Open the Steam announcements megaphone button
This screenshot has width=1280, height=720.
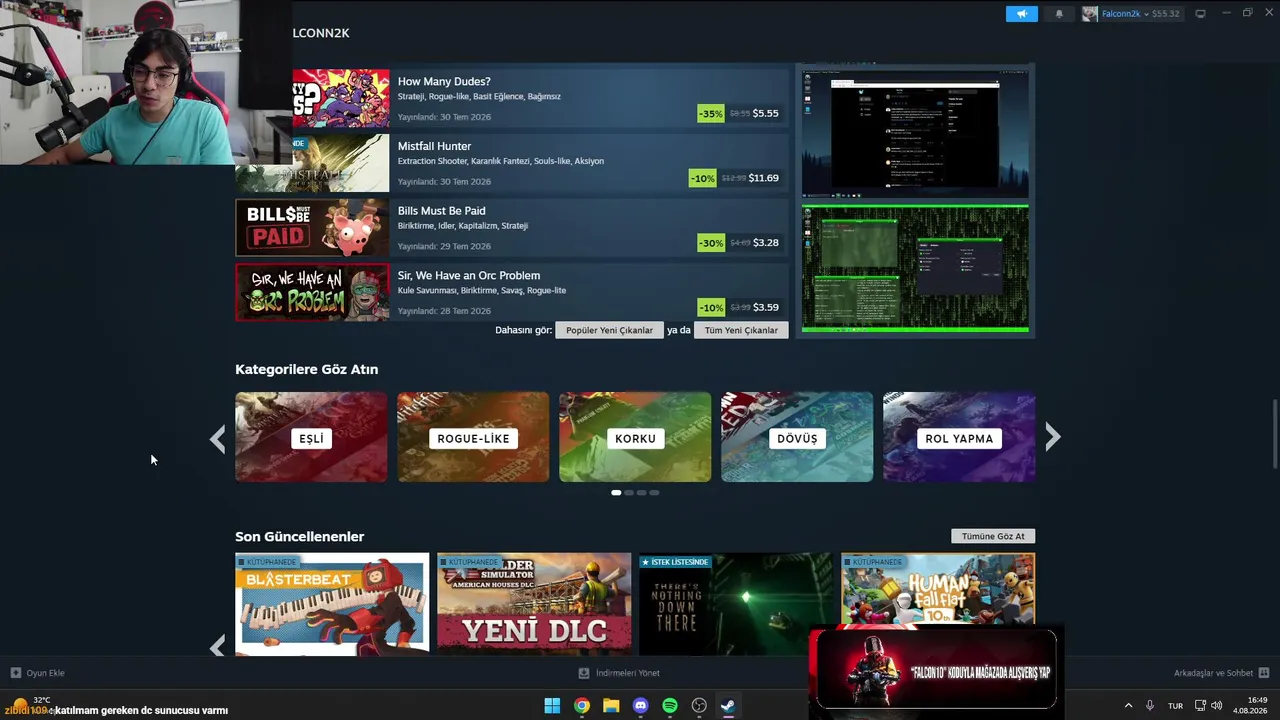(x=1021, y=14)
